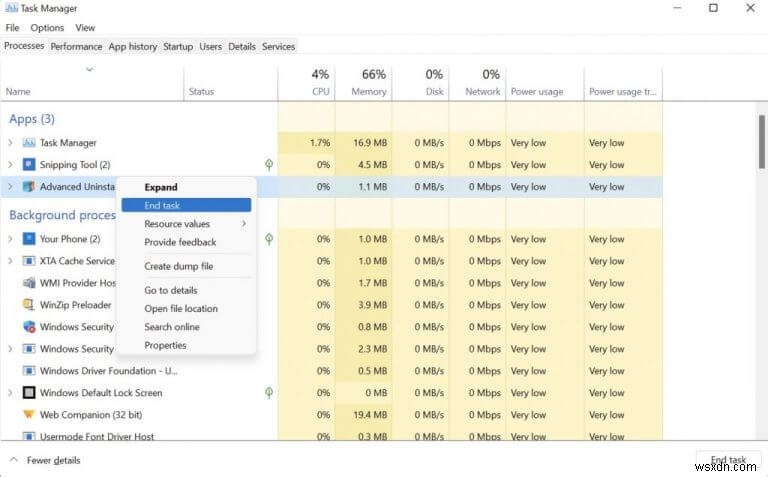Switch to the Details tab

242,47
